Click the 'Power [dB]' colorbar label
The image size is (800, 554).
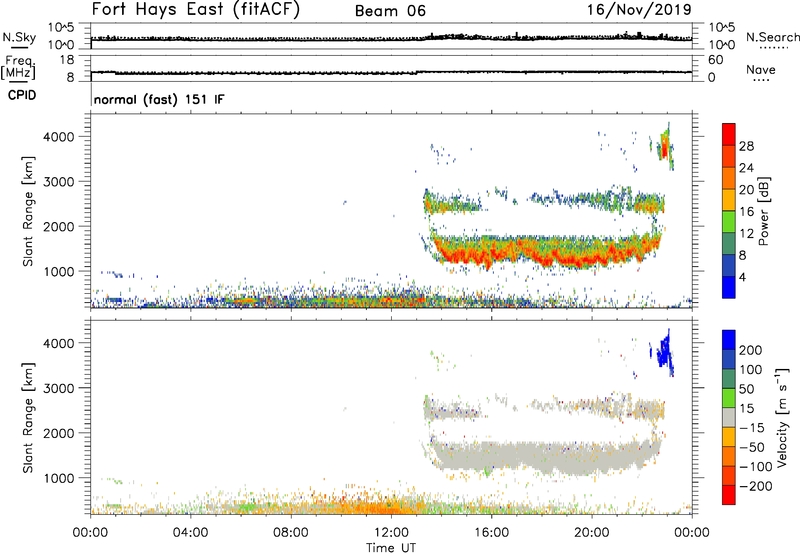[x=764, y=211]
